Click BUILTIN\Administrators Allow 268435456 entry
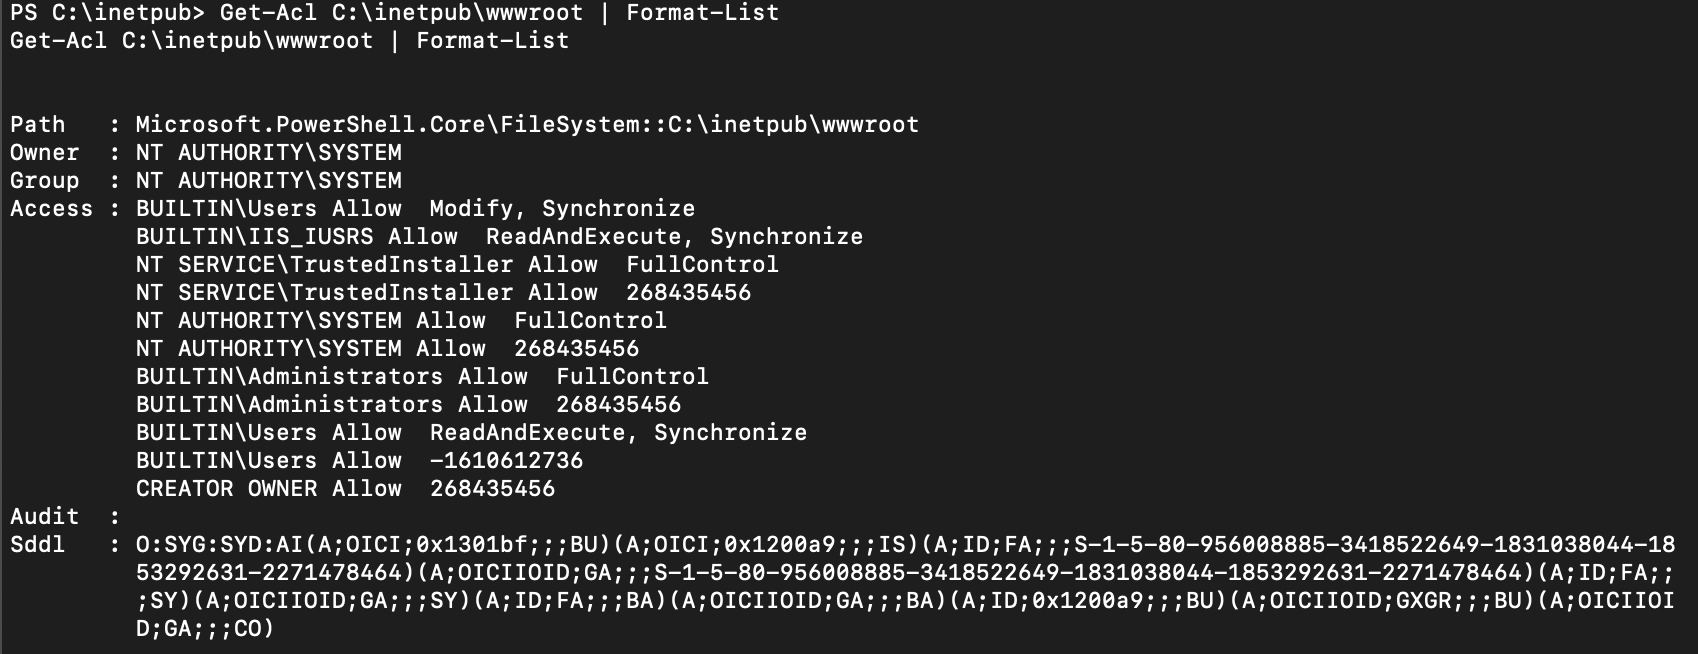The width and height of the screenshot is (1698, 654). (x=408, y=405)
